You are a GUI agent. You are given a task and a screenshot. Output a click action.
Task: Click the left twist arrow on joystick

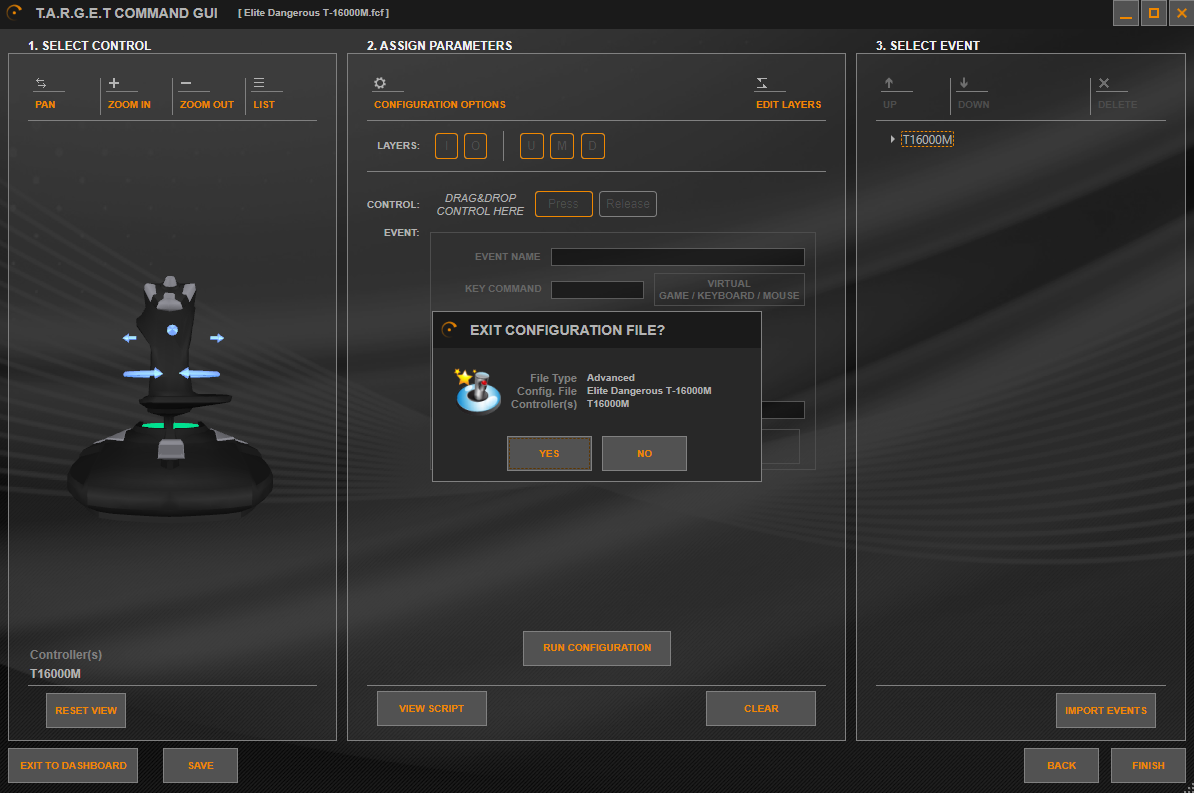coord(143,373)
